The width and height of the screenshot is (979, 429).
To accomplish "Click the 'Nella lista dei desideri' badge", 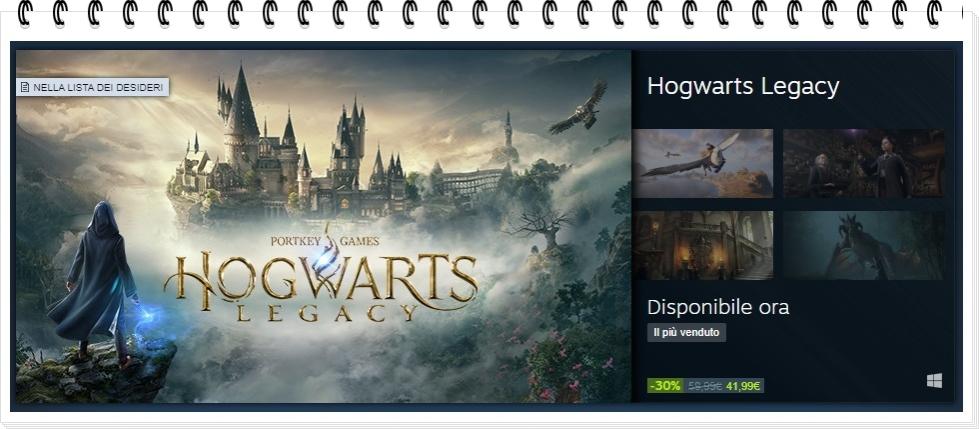I will [93, 88].
